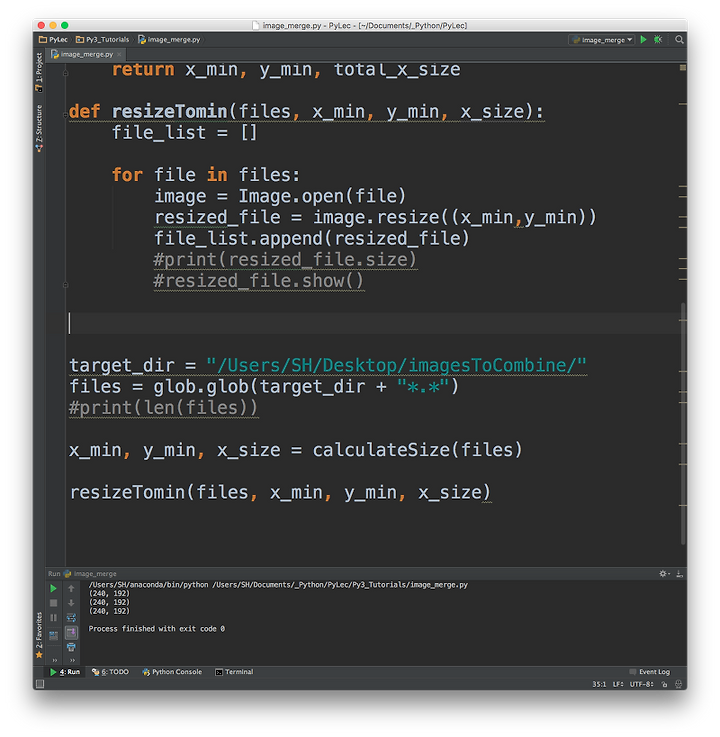This screenshot has height=737, width=720.
Task: Click the dump threads icon in Run panel
Action: (53, 635)
